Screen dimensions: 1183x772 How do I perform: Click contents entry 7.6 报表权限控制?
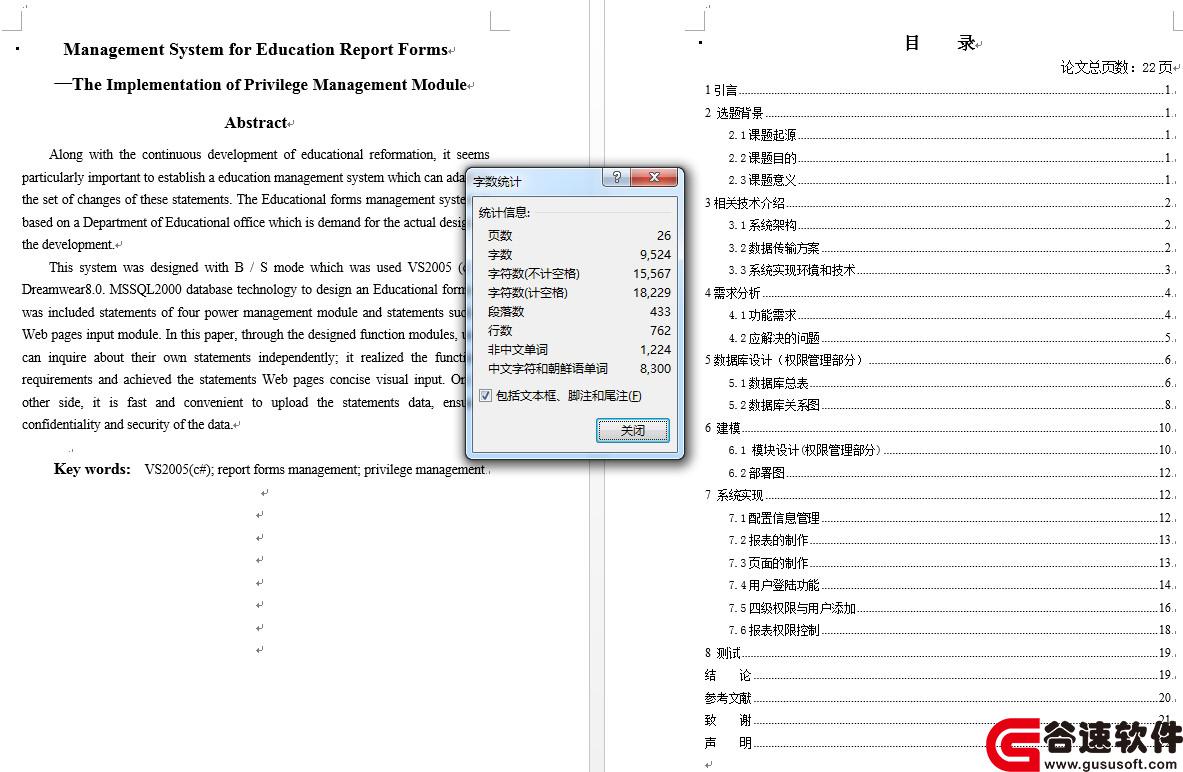click(950, 629)
